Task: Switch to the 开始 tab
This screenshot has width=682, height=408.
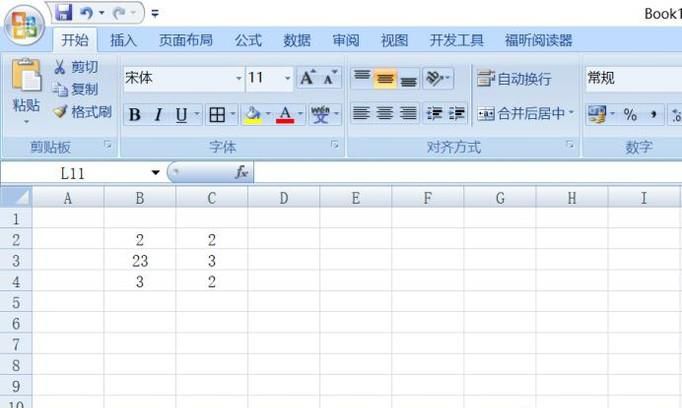Action: coord(75,40)
